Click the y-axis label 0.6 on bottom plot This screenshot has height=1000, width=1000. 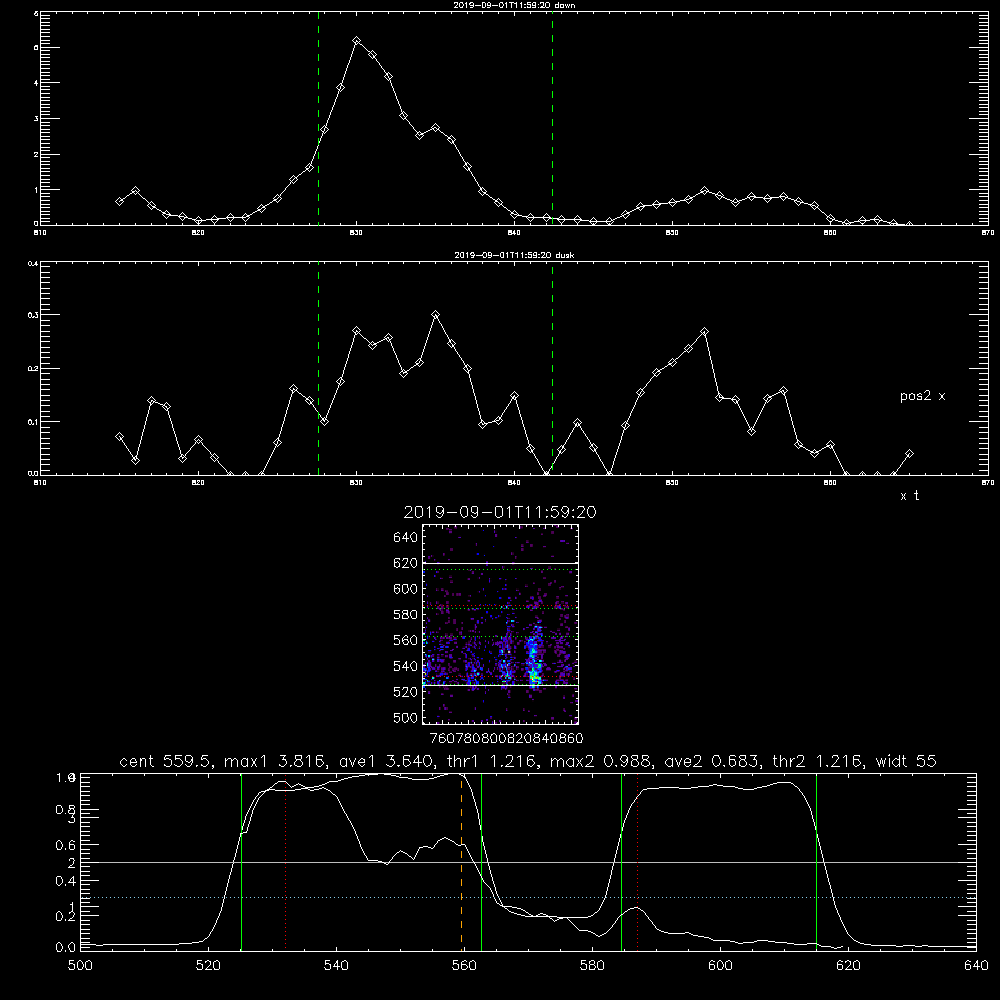pyautogui.click(x=66, y=845)
